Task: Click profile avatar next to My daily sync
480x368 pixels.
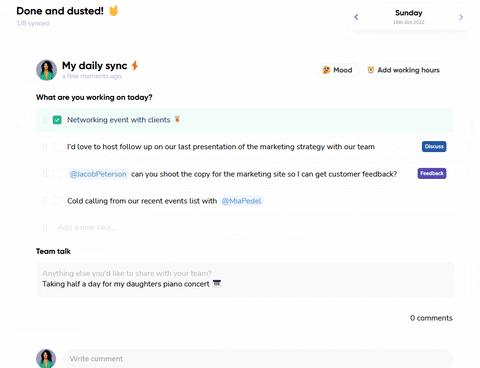Action: 46,70
